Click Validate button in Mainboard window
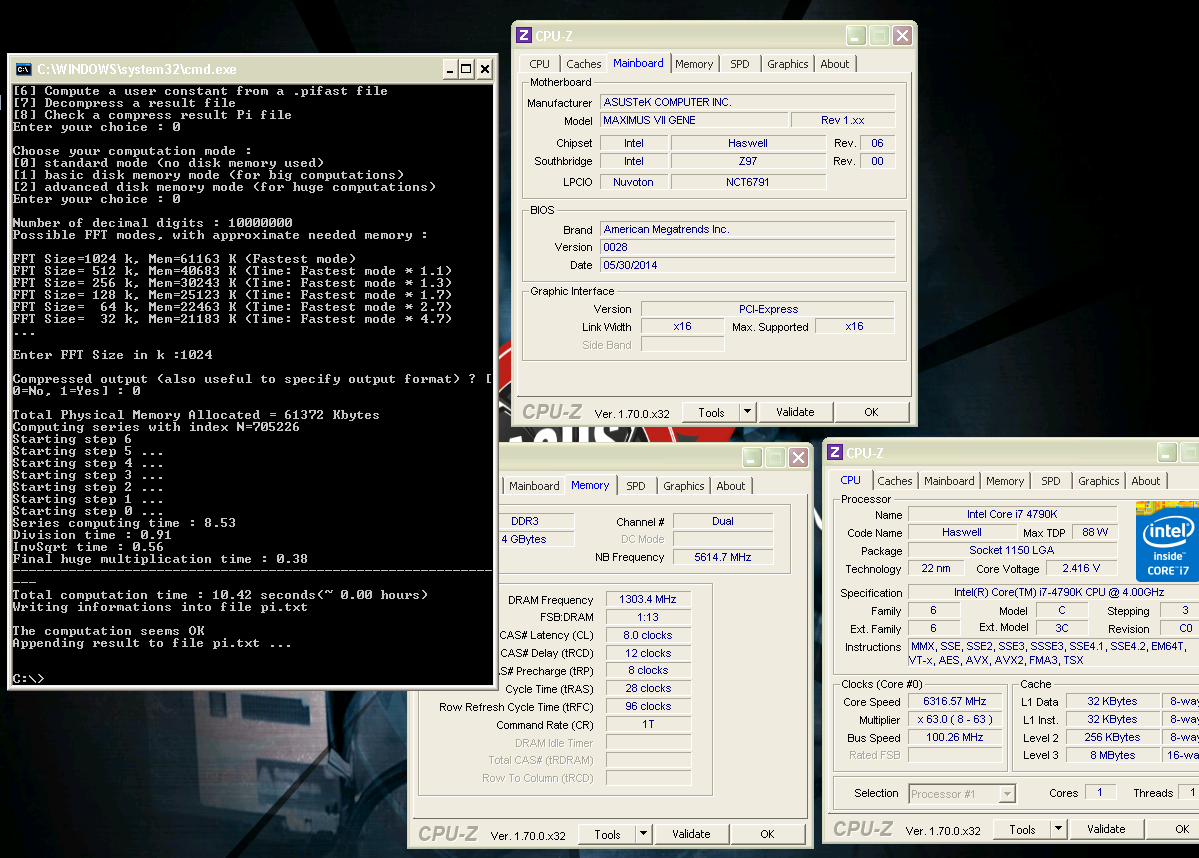 pos(795,412)
